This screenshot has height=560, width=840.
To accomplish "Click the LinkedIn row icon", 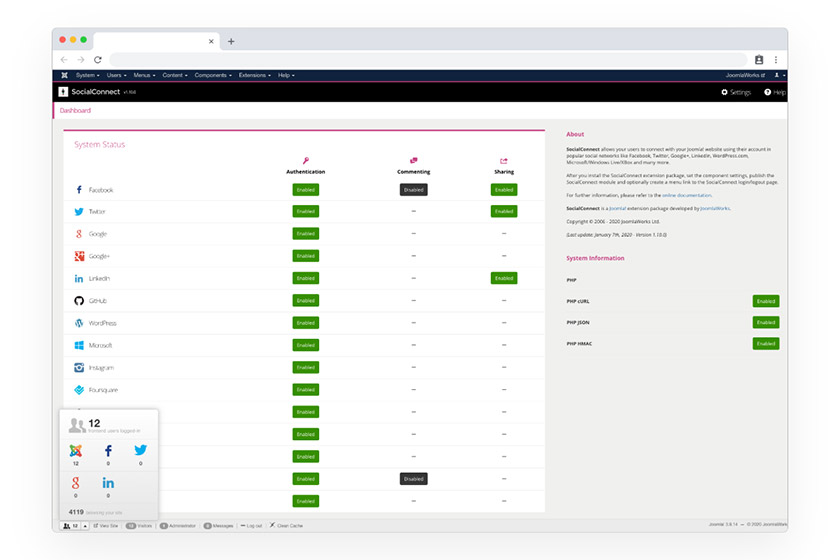I will tap(79, 278).
